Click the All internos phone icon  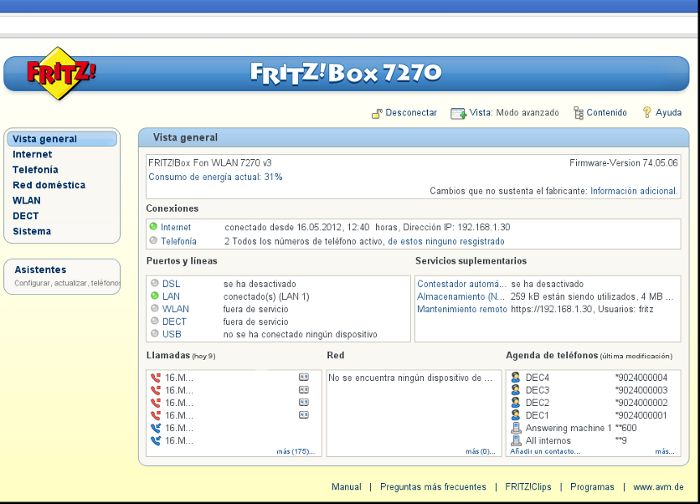515,440
